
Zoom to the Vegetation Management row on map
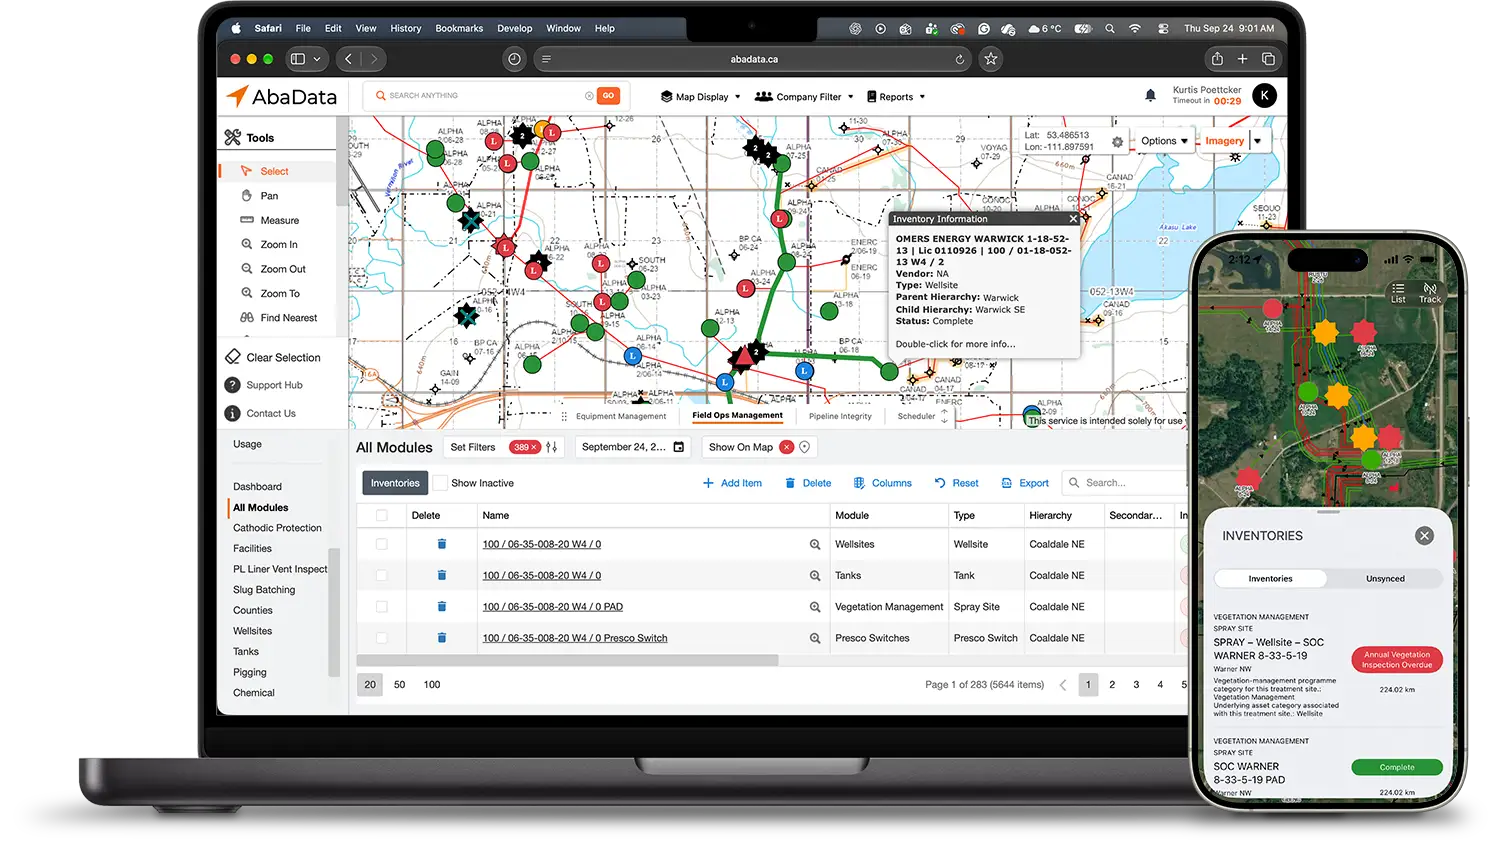[x=815, y=607]
